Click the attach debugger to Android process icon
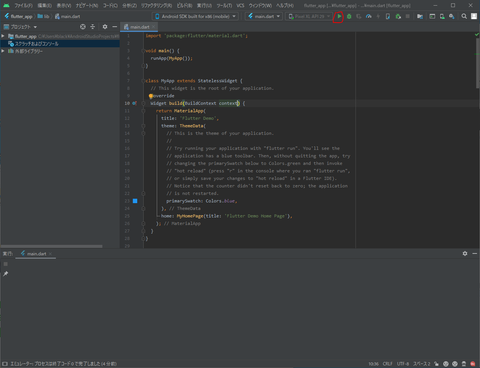The width and height of the screenshot is (480, 368). point(388,16)
